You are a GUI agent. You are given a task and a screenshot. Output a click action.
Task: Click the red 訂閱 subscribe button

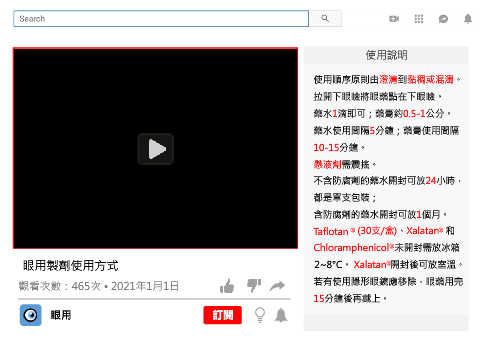pos(222,315)
